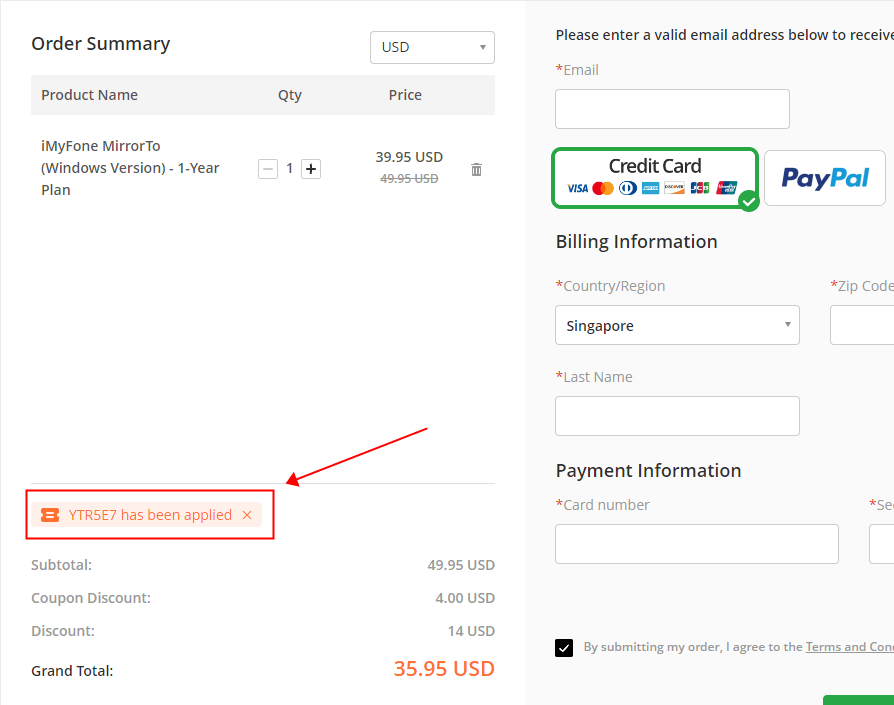
Task: Focus the Card number field
Action: 697,544
